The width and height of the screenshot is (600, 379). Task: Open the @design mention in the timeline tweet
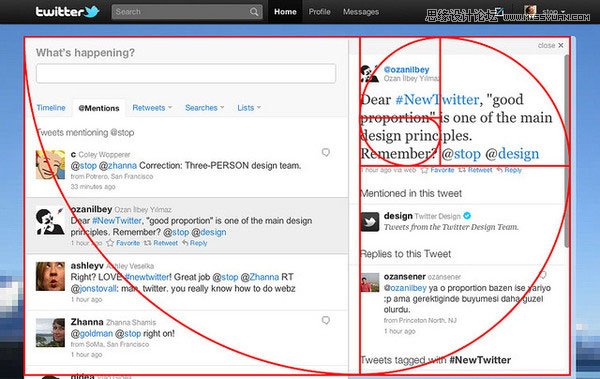click(209, 232)
